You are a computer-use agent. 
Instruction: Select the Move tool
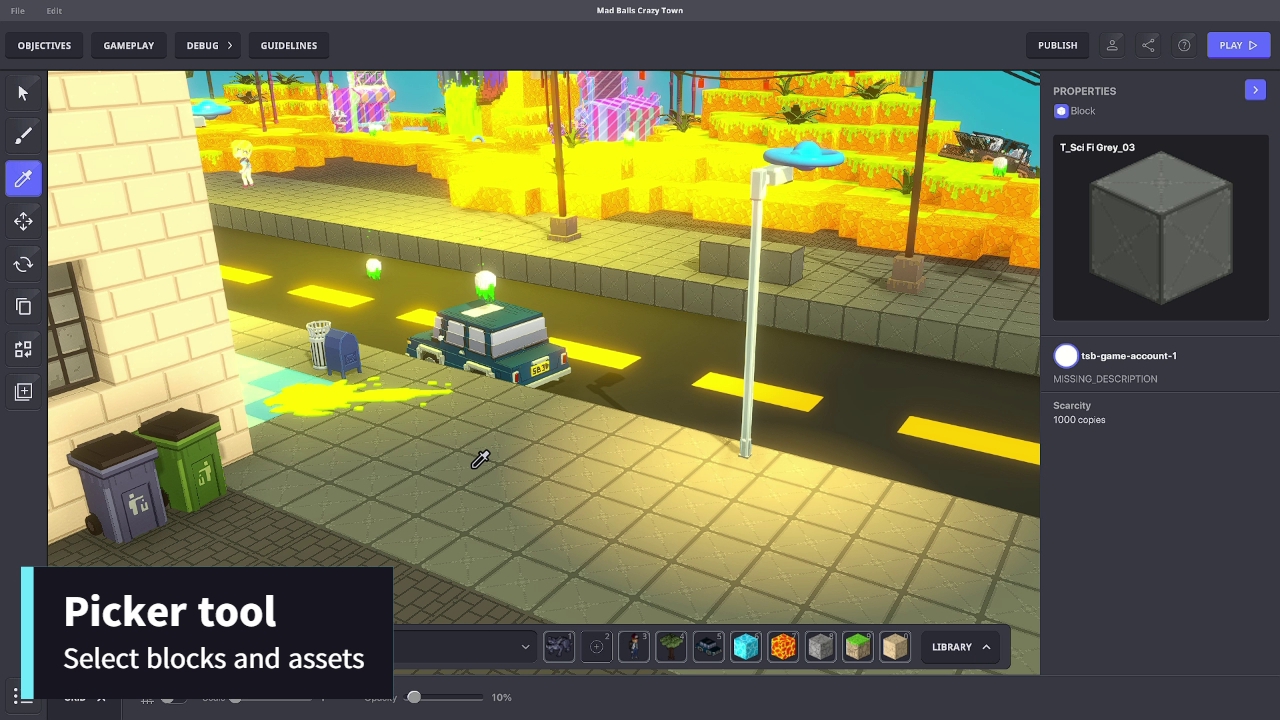(x=23, y=222)
